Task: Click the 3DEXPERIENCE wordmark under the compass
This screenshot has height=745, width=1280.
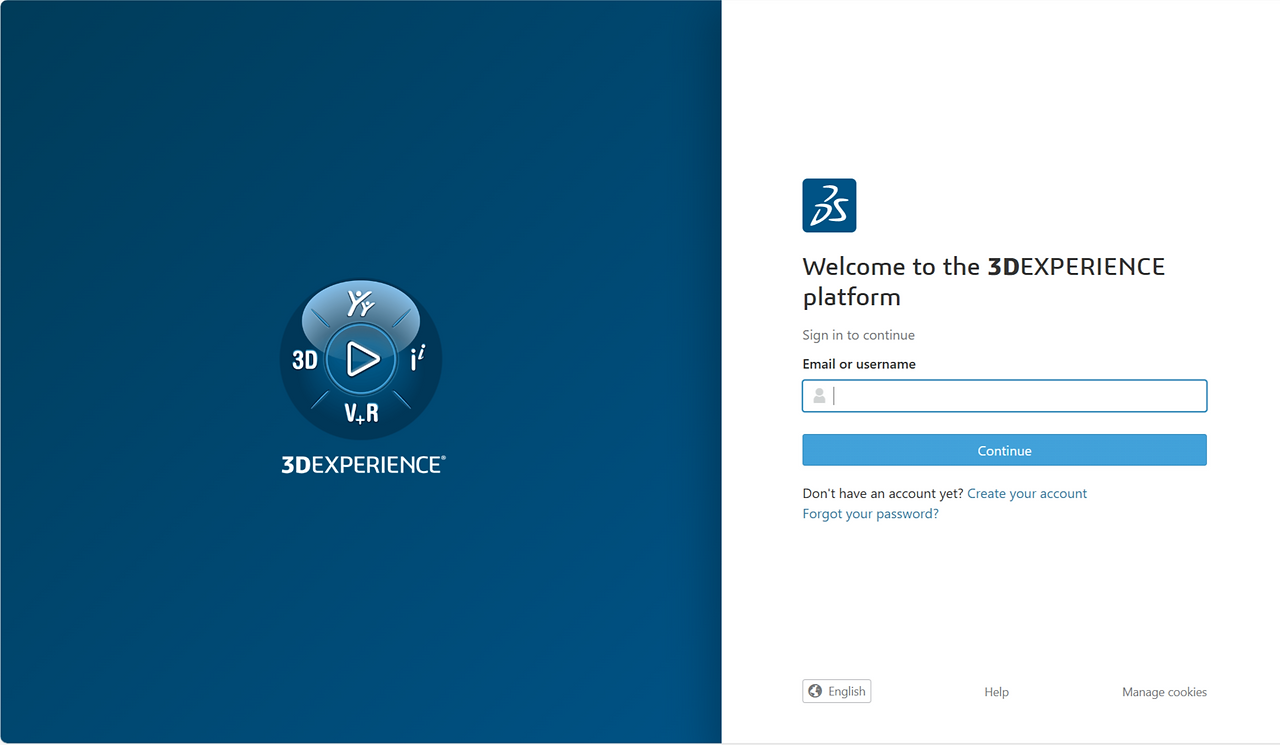Action: tap(363, 464)
